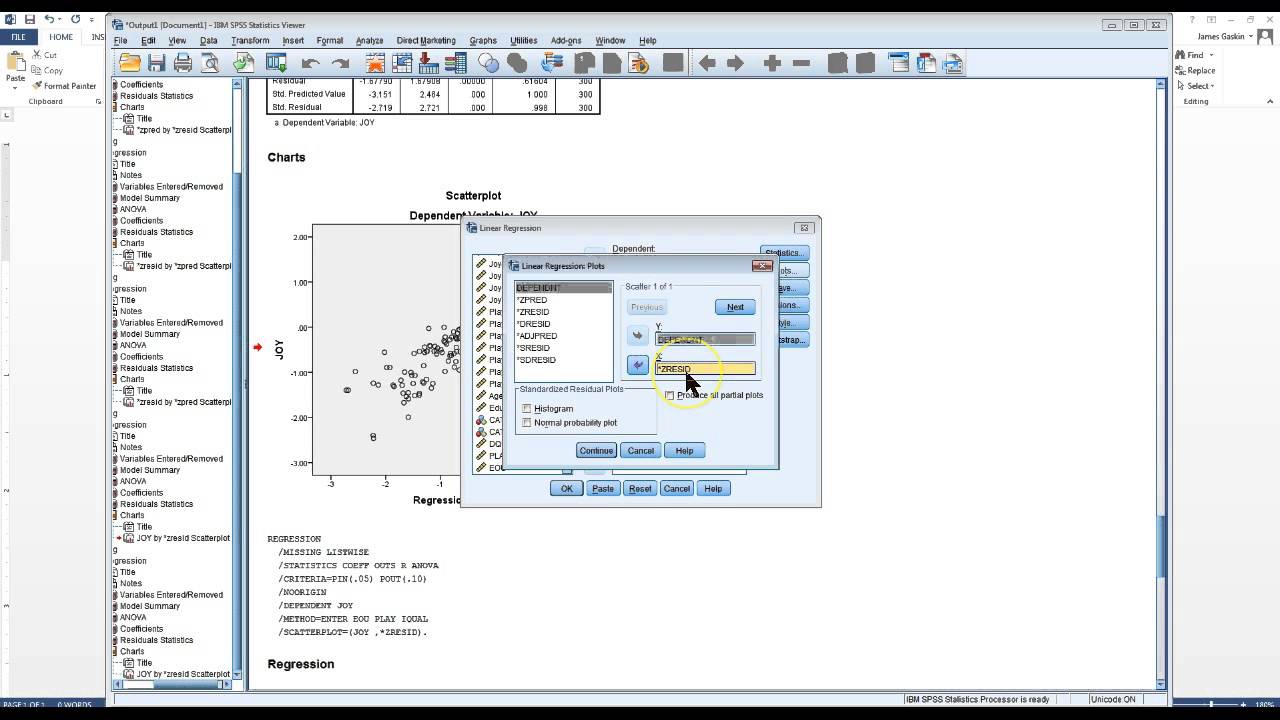Click the Cut command in Word ribbon

45,55
